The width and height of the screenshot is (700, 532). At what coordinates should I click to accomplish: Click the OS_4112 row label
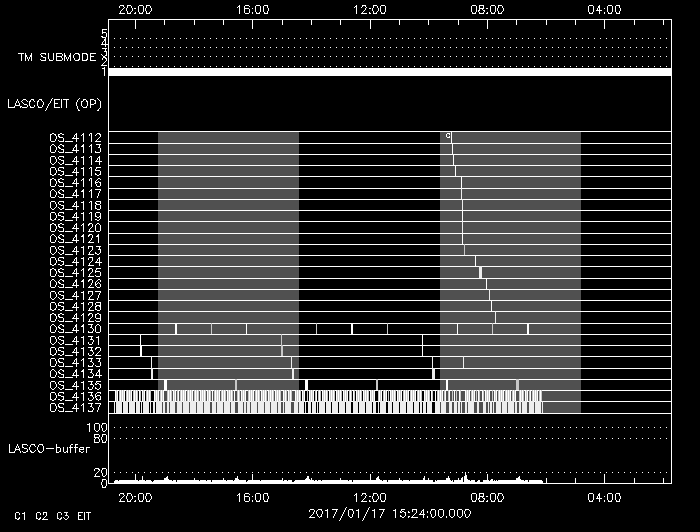point(75,137)
